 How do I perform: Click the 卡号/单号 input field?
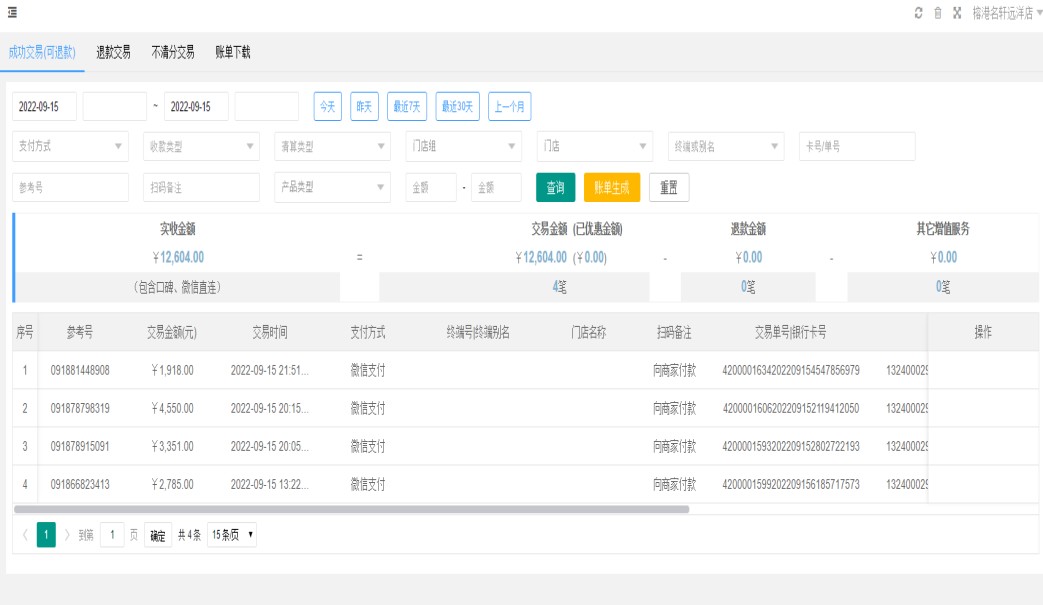coord(857,147)
